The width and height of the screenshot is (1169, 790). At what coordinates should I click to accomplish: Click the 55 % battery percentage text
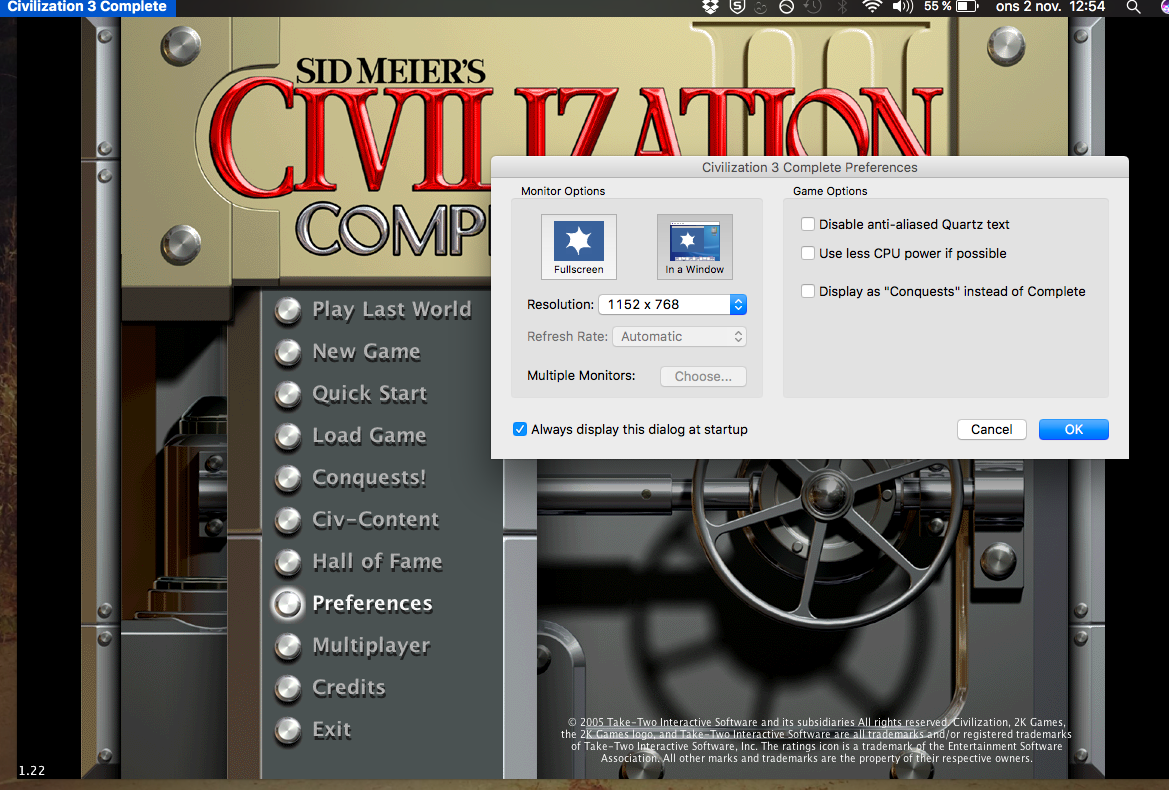pos(937,7)
